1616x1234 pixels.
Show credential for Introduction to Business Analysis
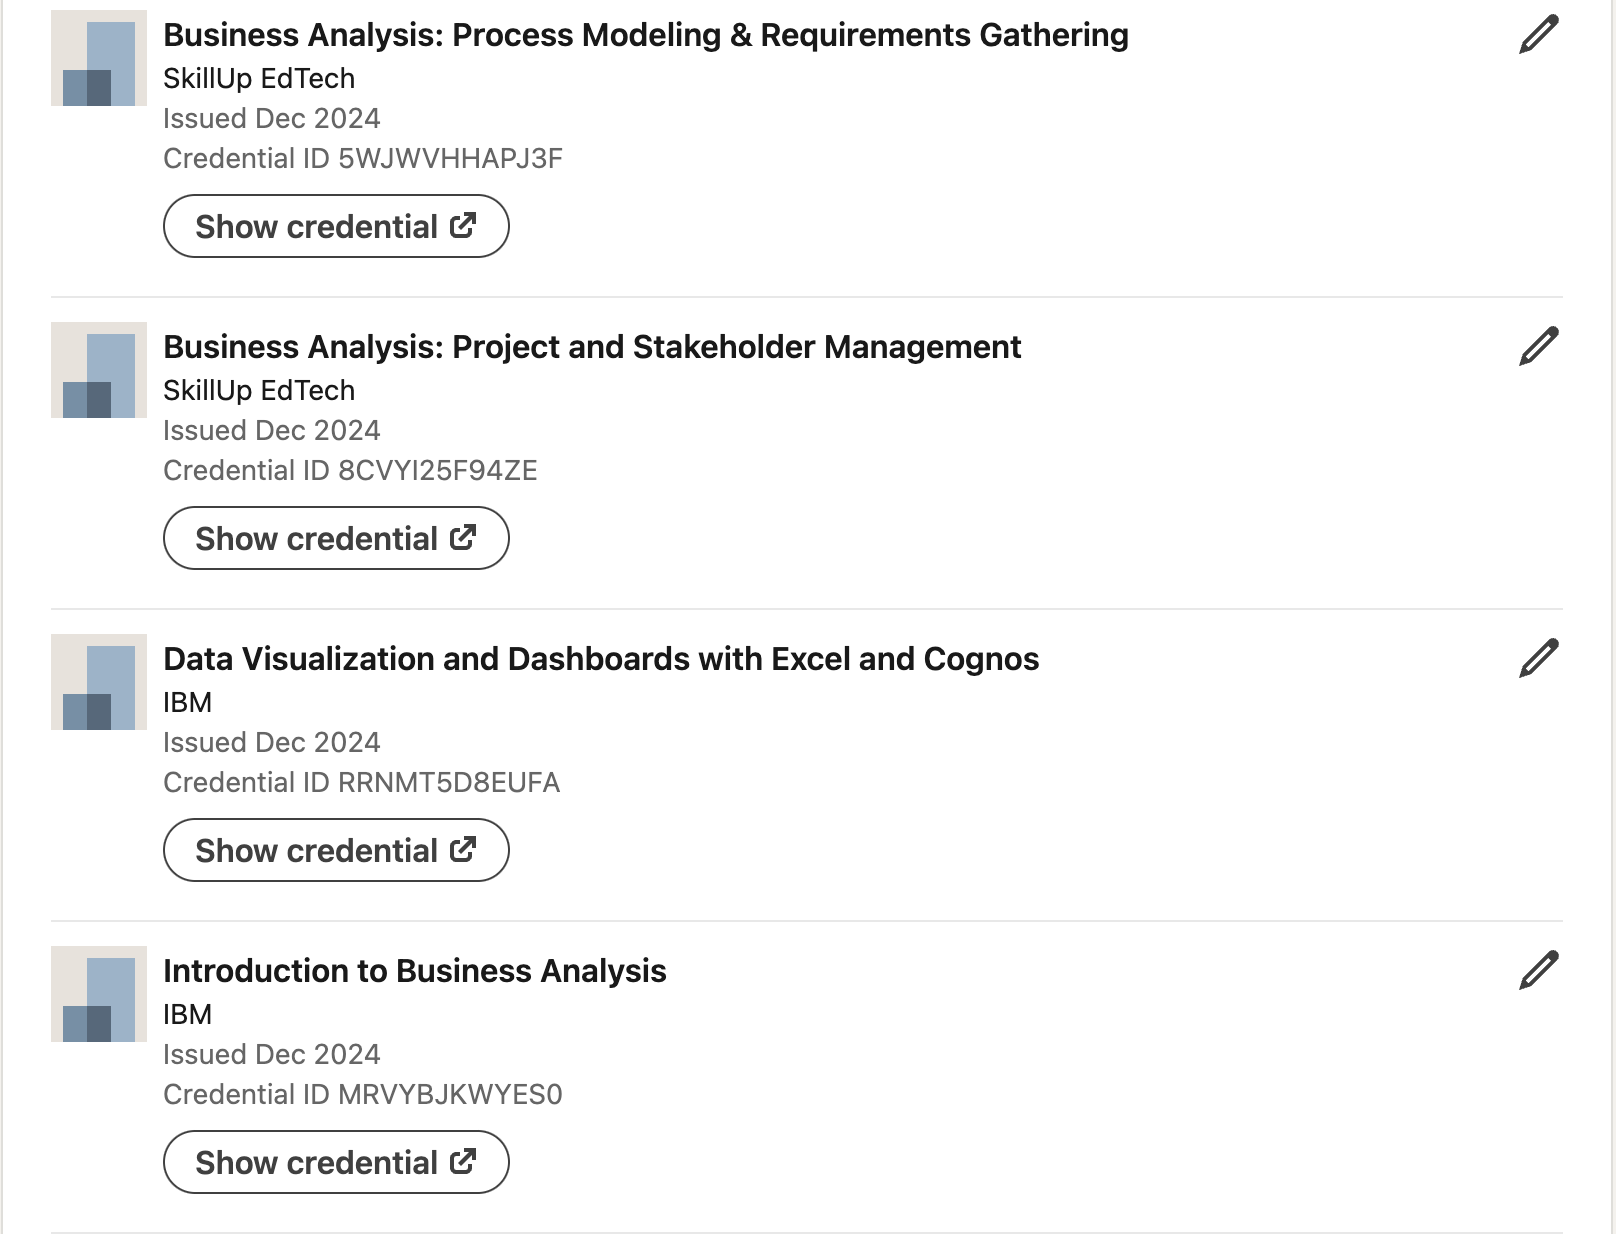pos(336,1162)
